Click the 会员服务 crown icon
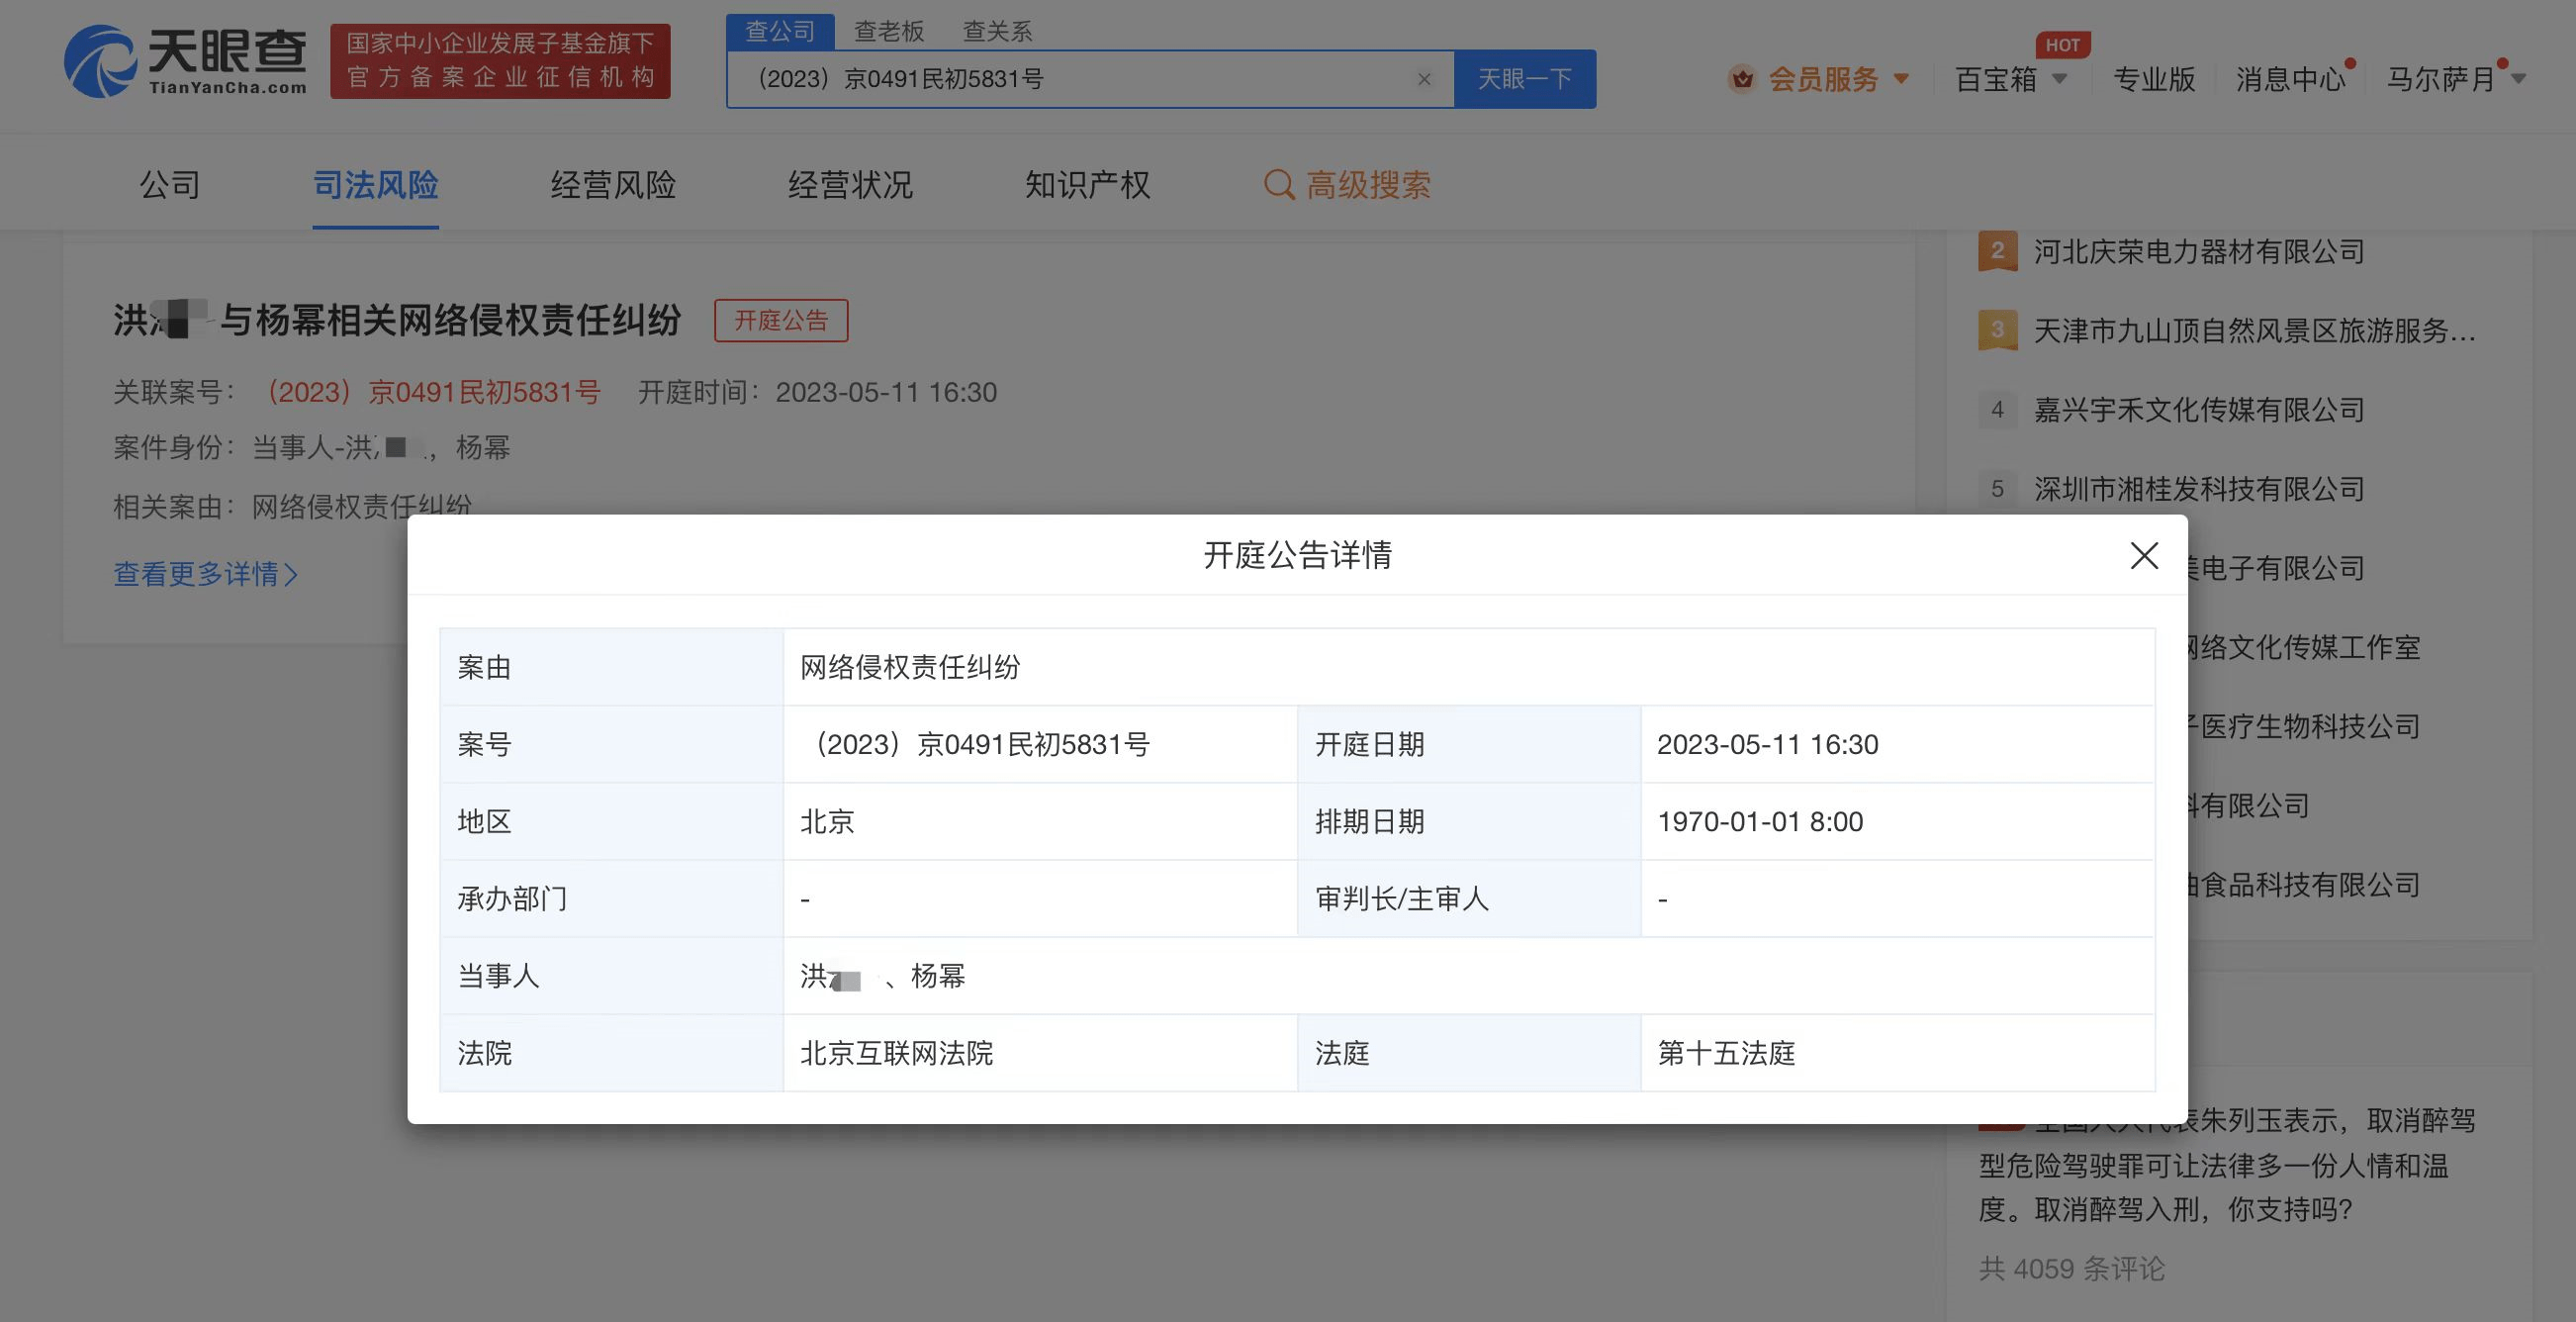 1742,79
